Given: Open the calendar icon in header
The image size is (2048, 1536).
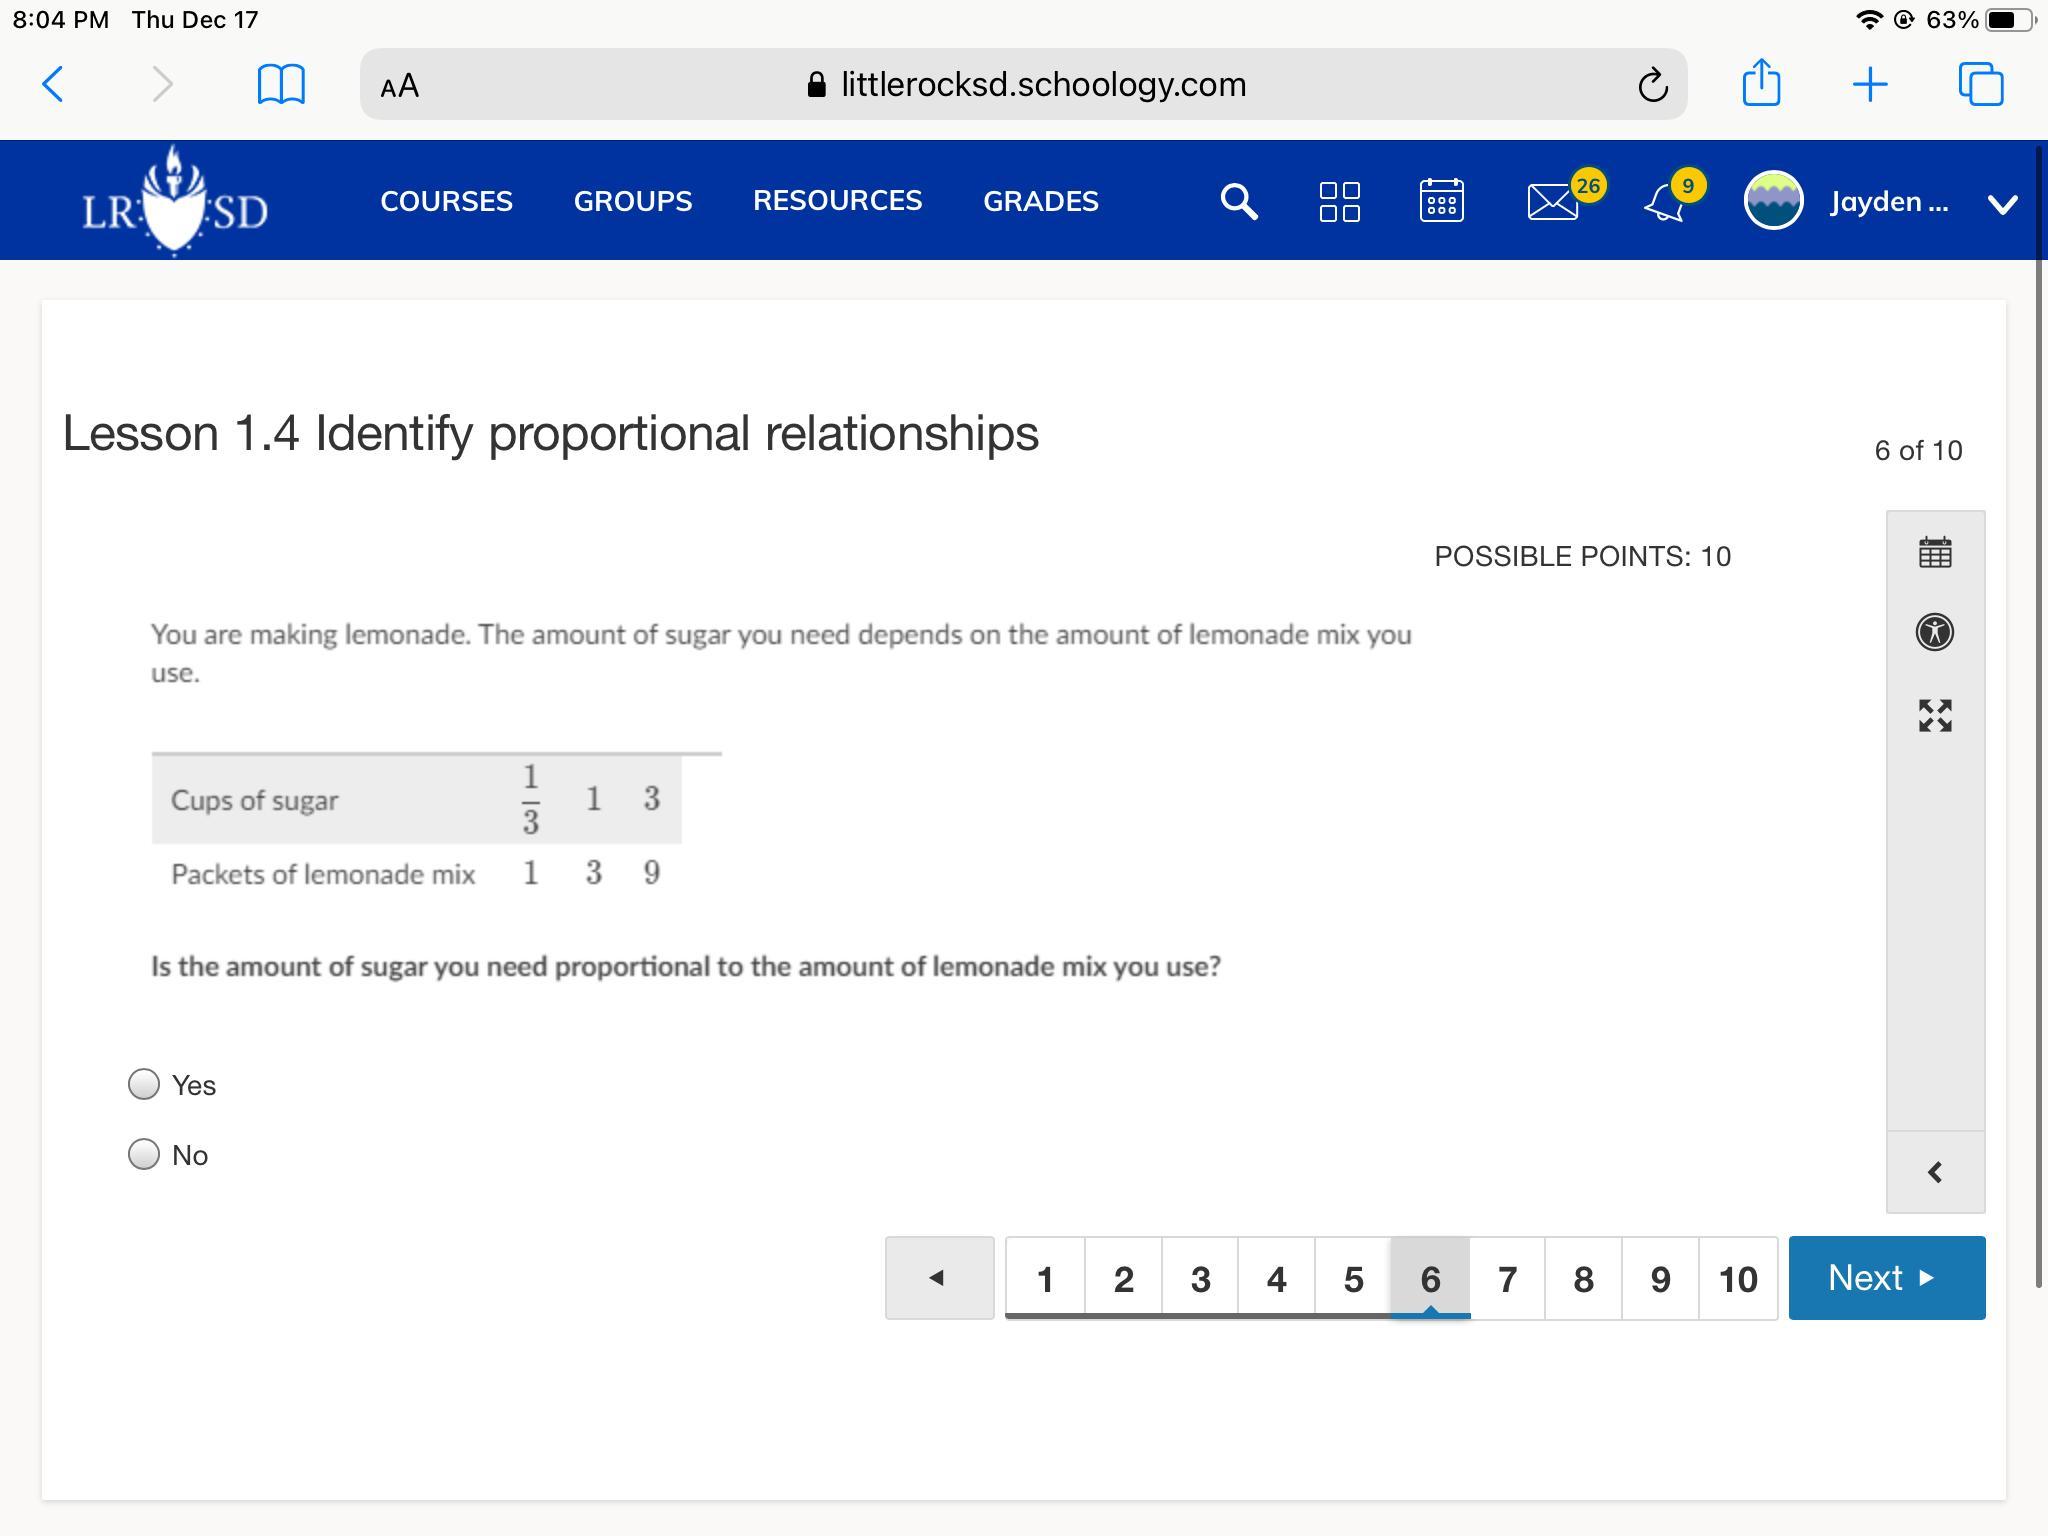Looking at the screenshot, I should [x=1441, y=201].
